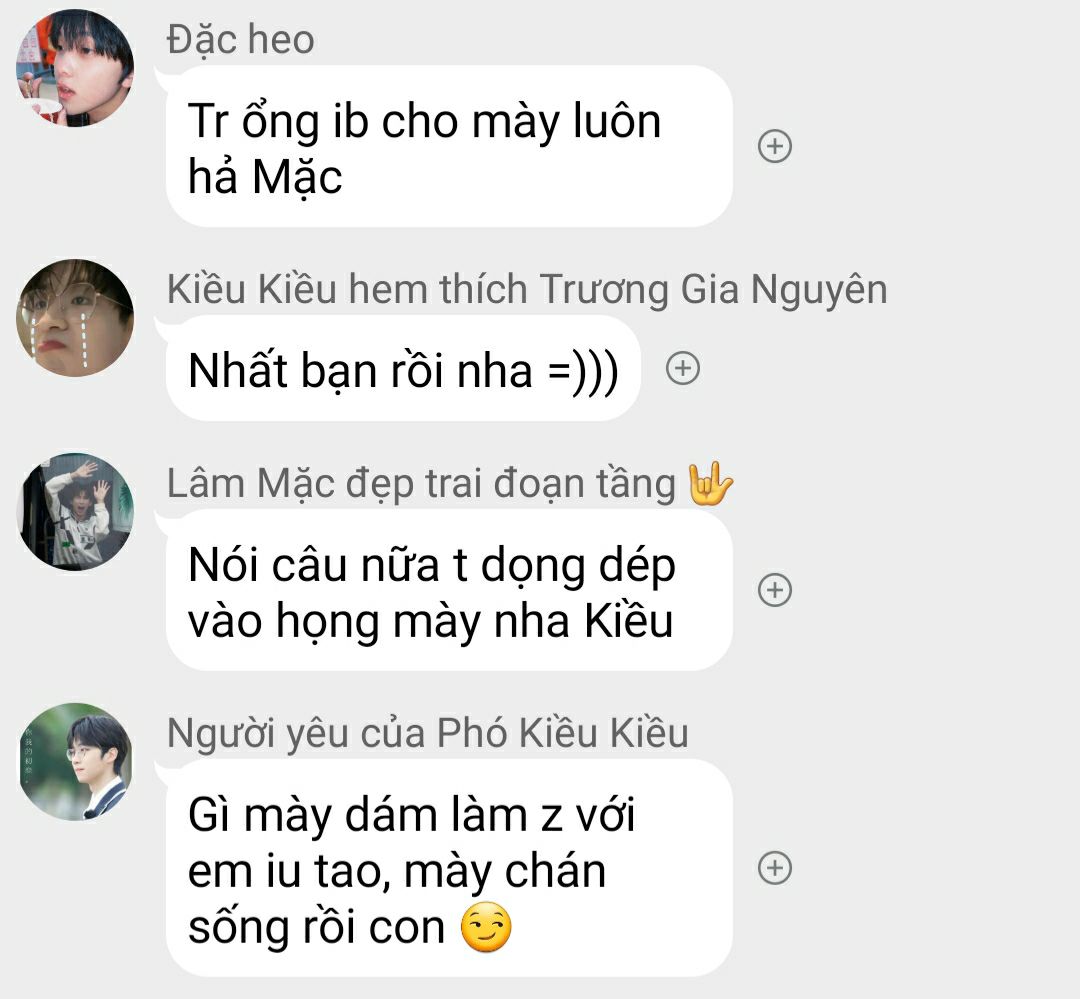Screen dimensions: 1080x999
Task: Tap word "Kiều" ending Lâm Mặc's message
Action: click(629, 621)
